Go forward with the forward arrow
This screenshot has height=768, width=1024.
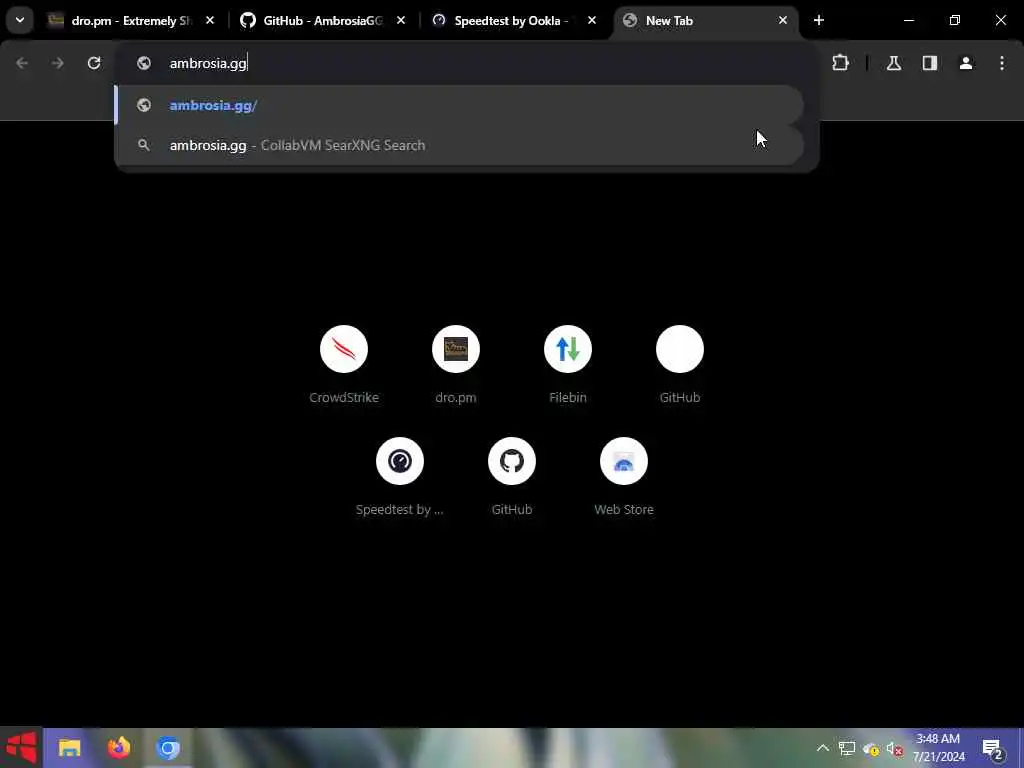58,63
